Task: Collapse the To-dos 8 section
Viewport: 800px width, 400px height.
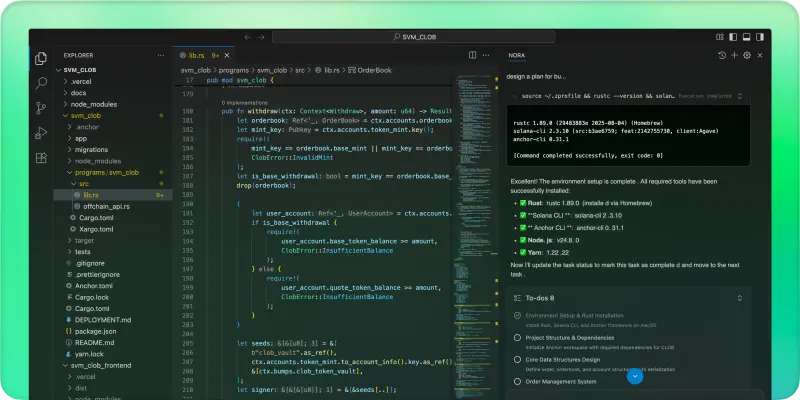Action: tap(739, 297)
